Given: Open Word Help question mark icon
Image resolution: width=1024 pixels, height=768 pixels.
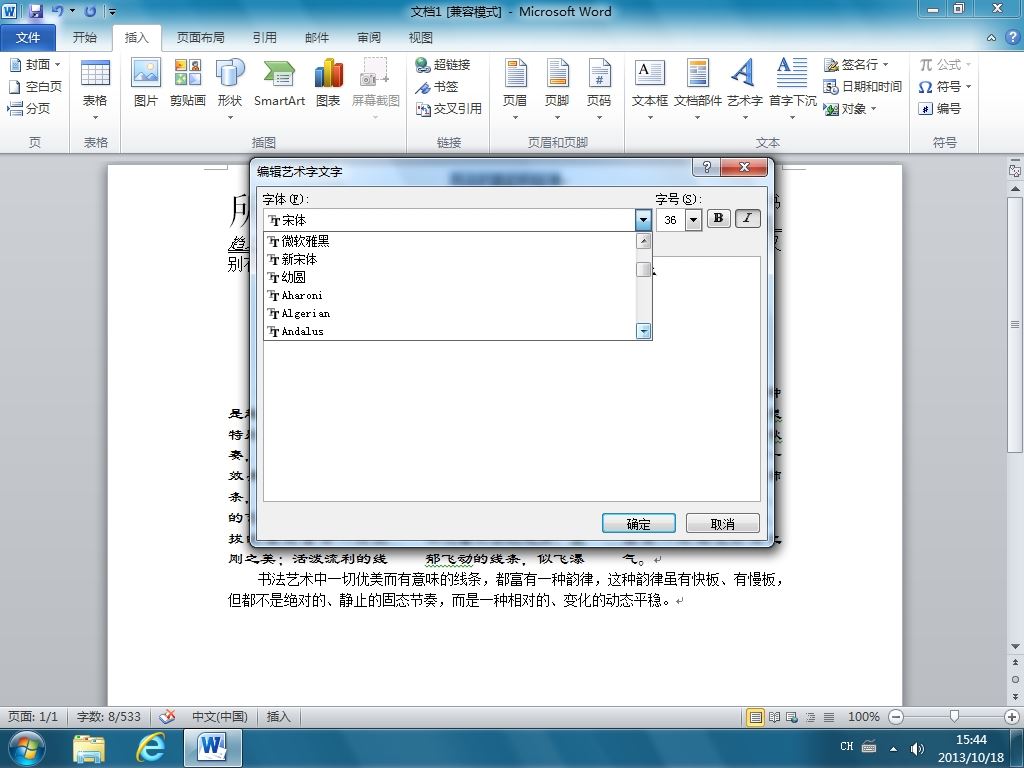Looking at the screenshot, I should (1013, 37).
